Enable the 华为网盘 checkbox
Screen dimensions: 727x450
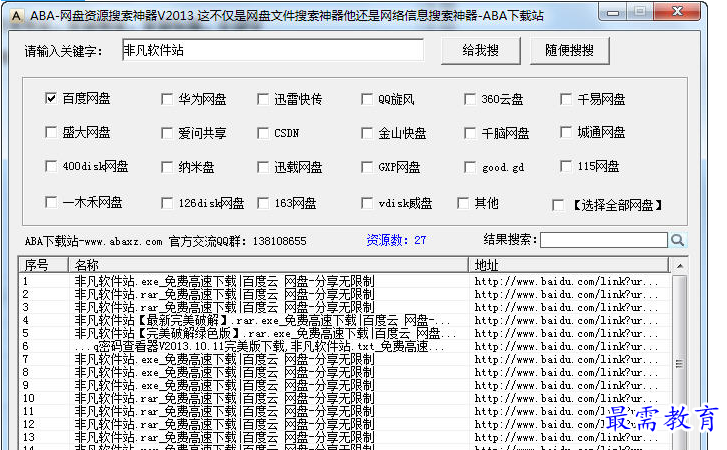(166, 99)
